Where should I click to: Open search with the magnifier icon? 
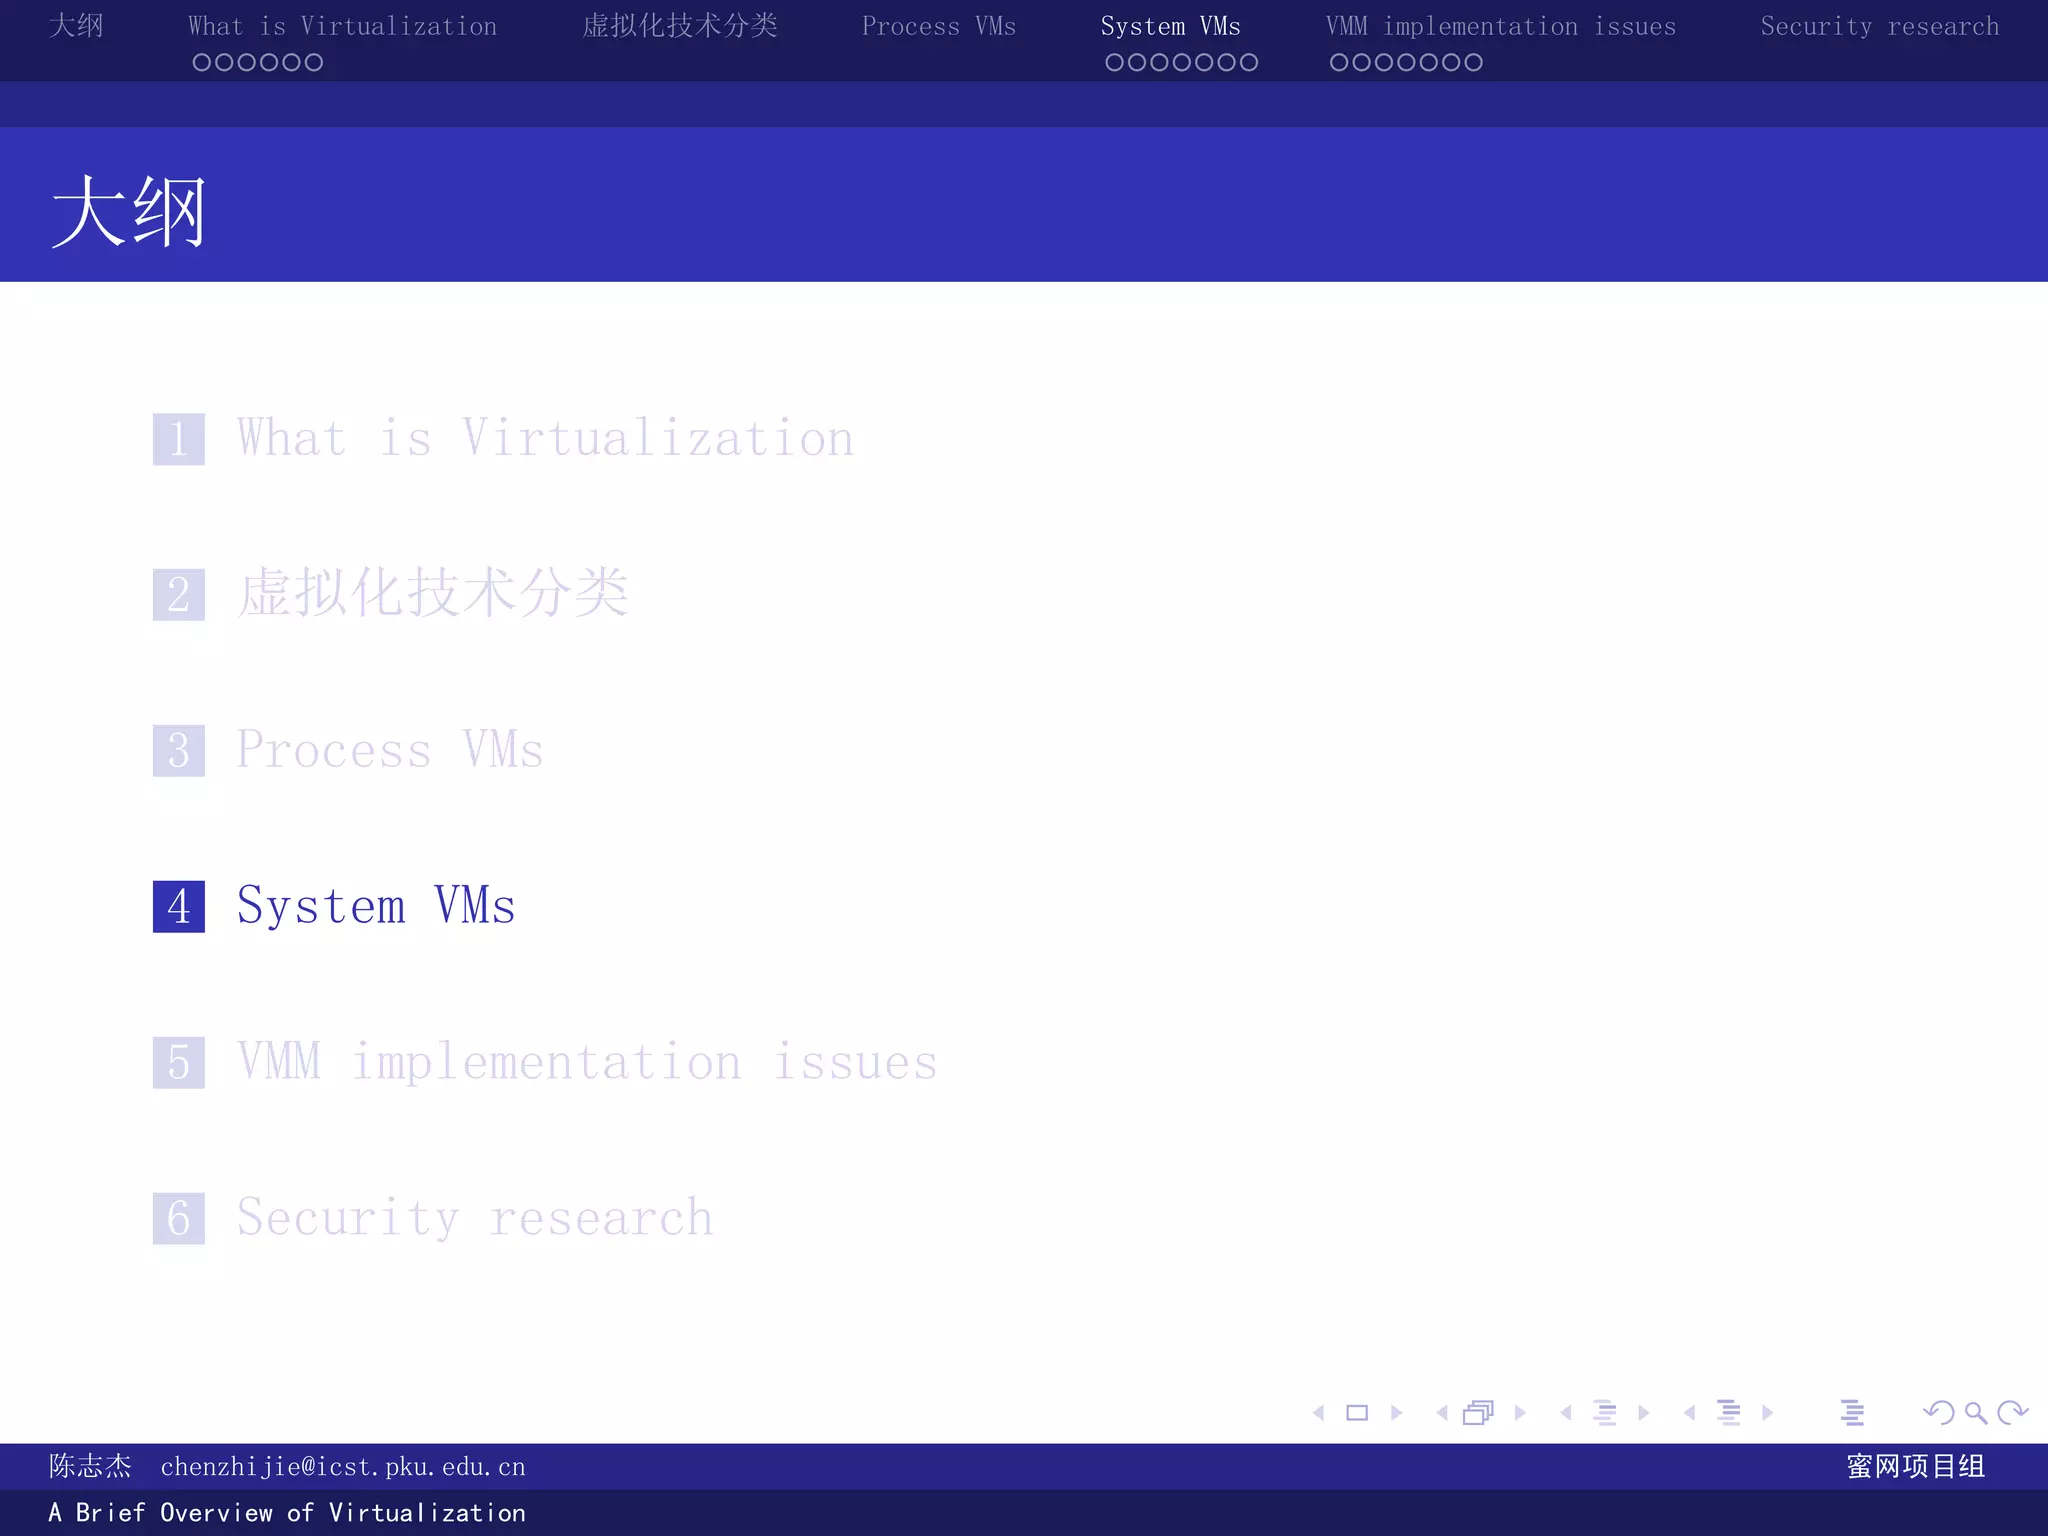click(x=1976, y=1413)
